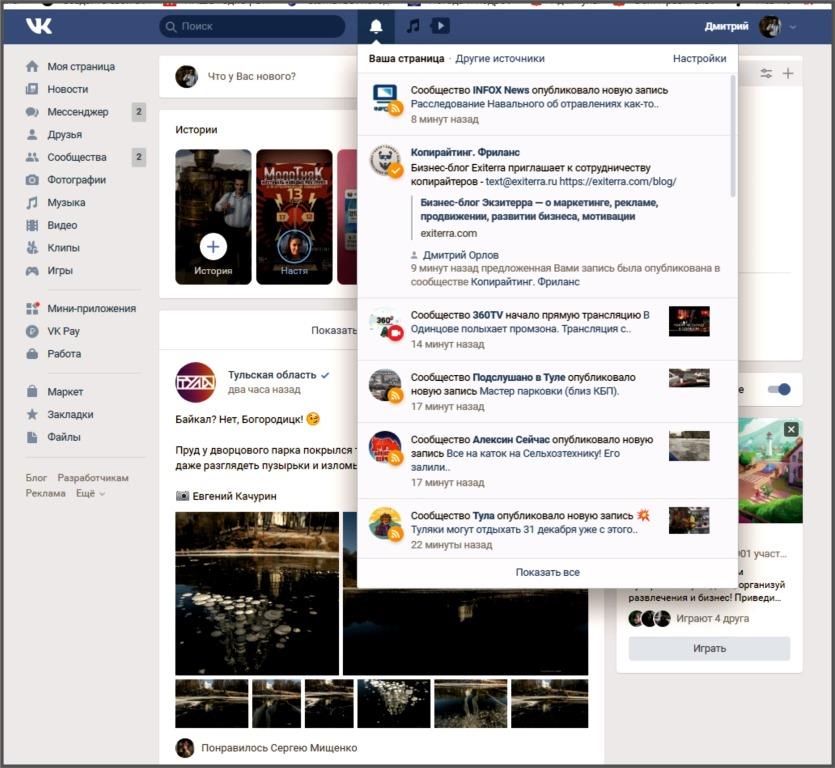The width and height of the screenshot is (835, 768).
Task: Open Мессенджер chat icon
Action: pos(32,112)
